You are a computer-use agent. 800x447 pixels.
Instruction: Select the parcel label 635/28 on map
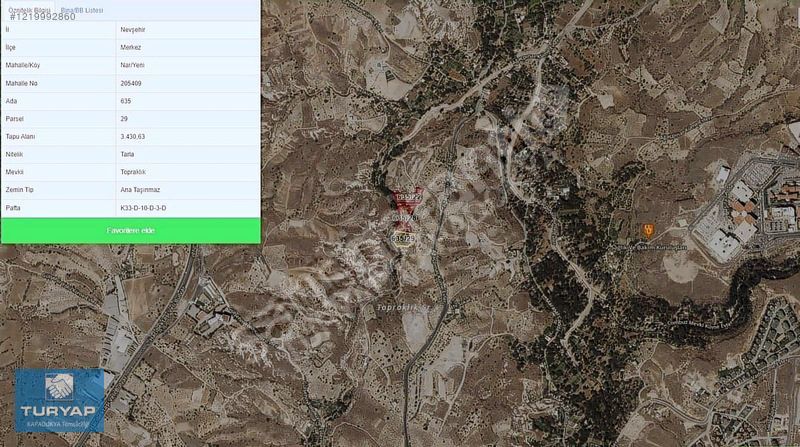tap(406, 218)
